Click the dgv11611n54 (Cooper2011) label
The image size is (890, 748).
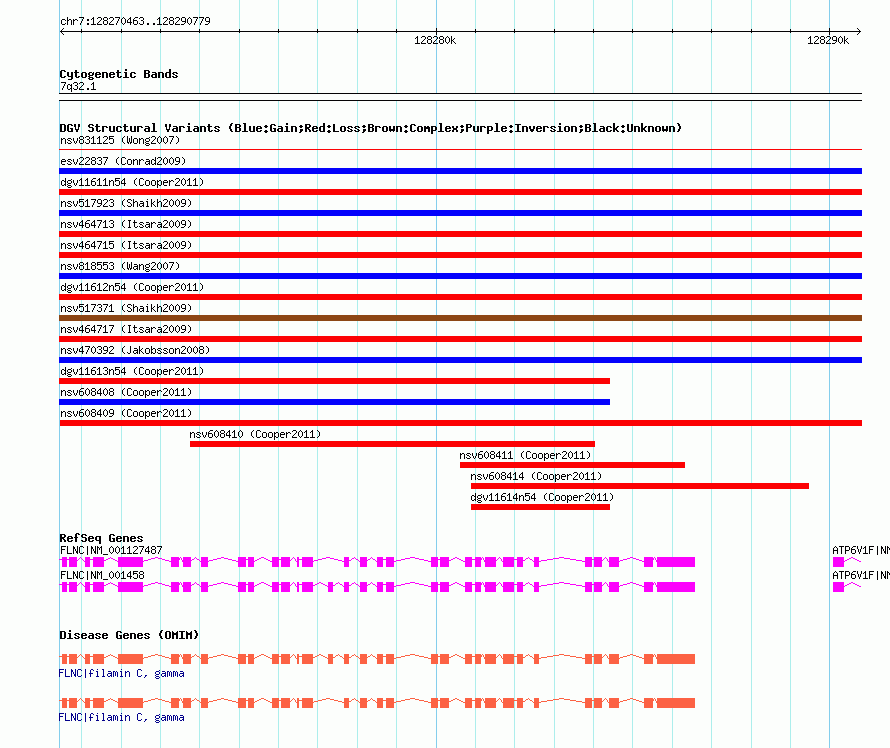pyautogui.click(x=132, y=182)
